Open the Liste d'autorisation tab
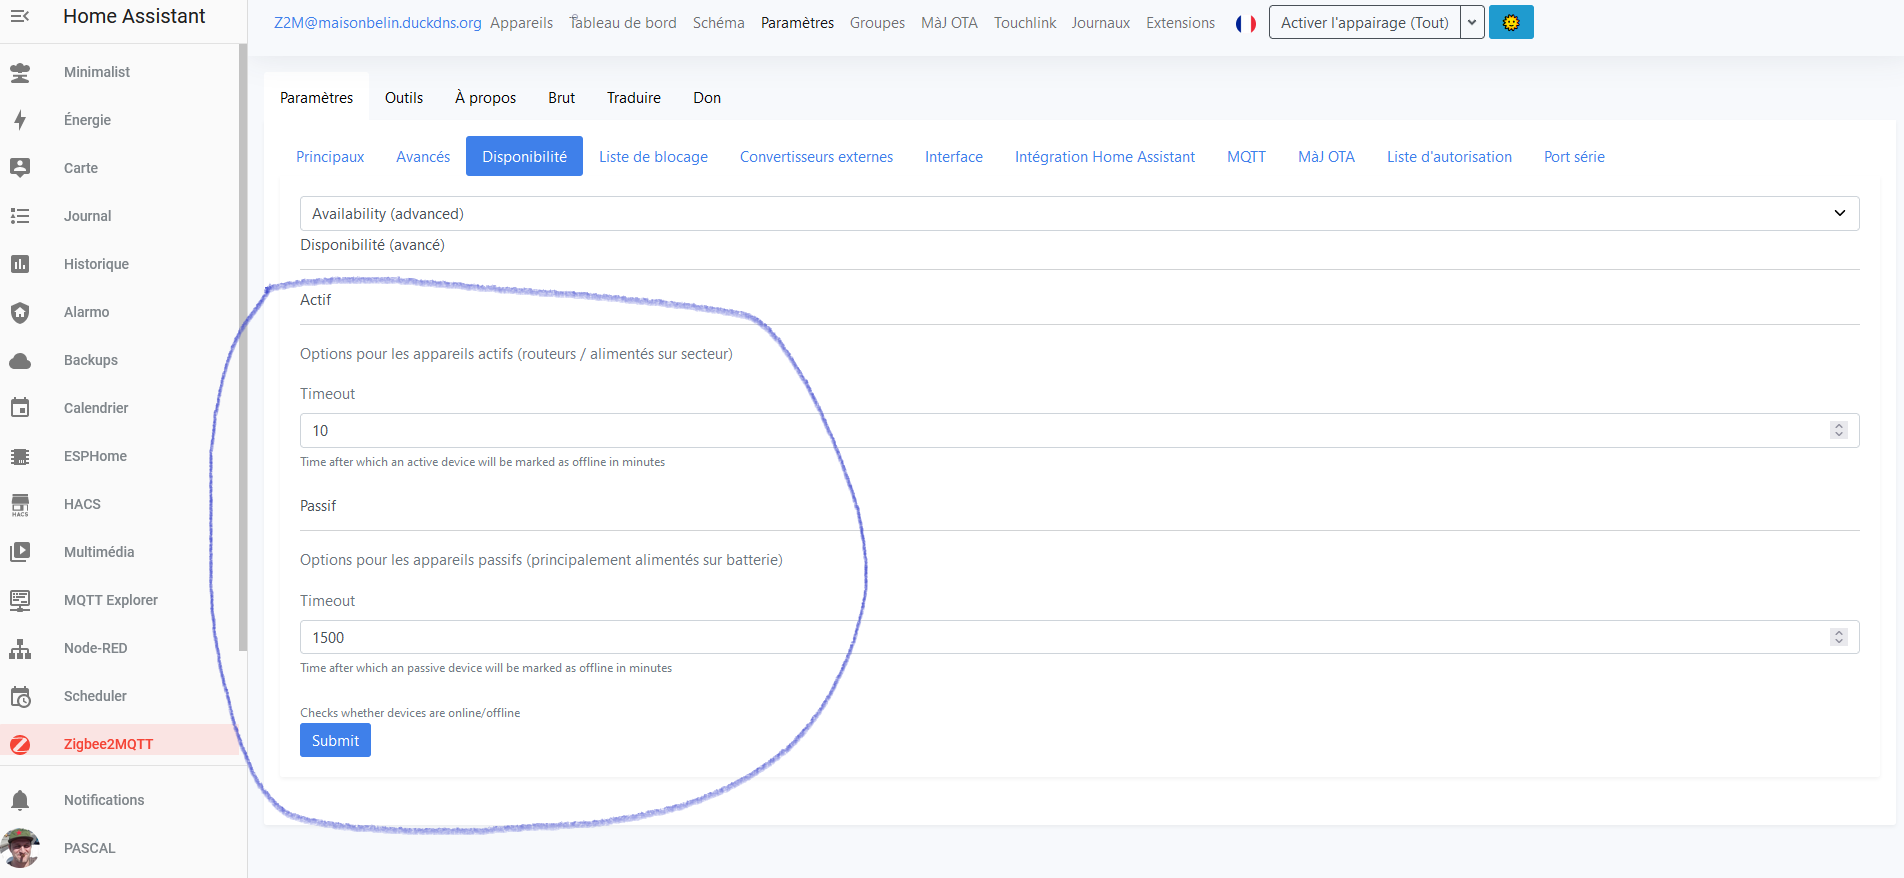Image resolution: width=1904 pixels, height=878 pixels. click(1449, 156)
